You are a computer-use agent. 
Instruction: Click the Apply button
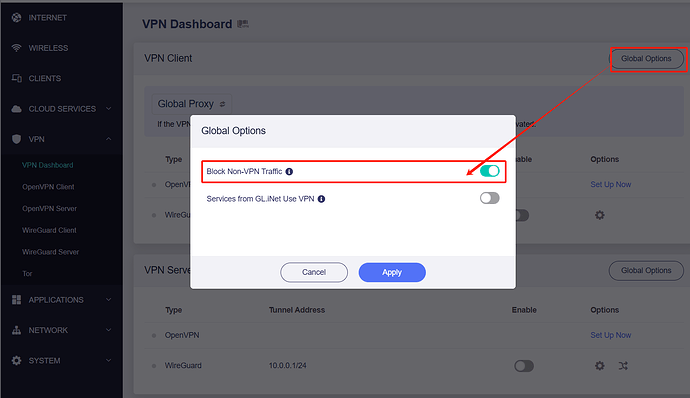(392, 273)
